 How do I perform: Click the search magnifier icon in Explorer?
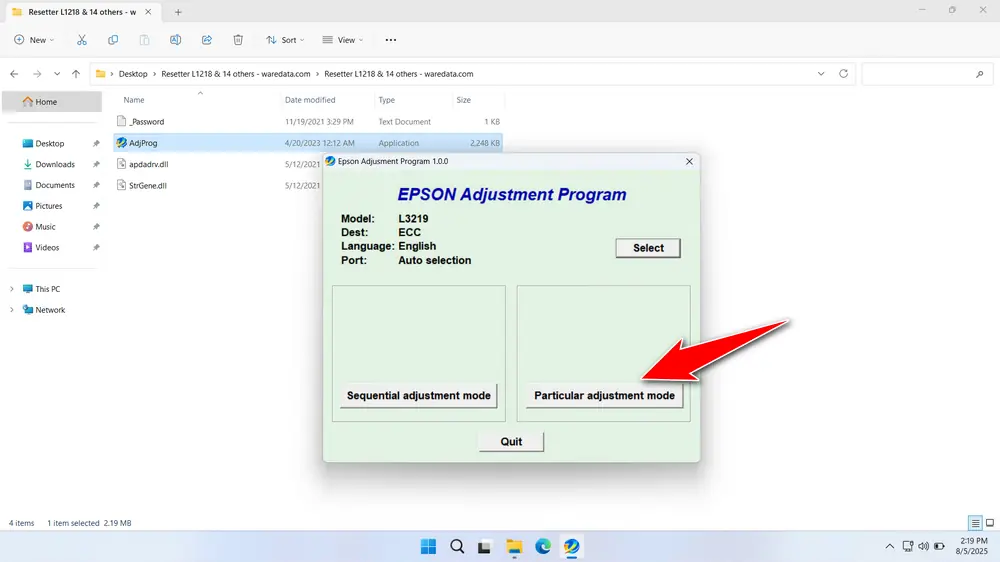click(980, 74)
